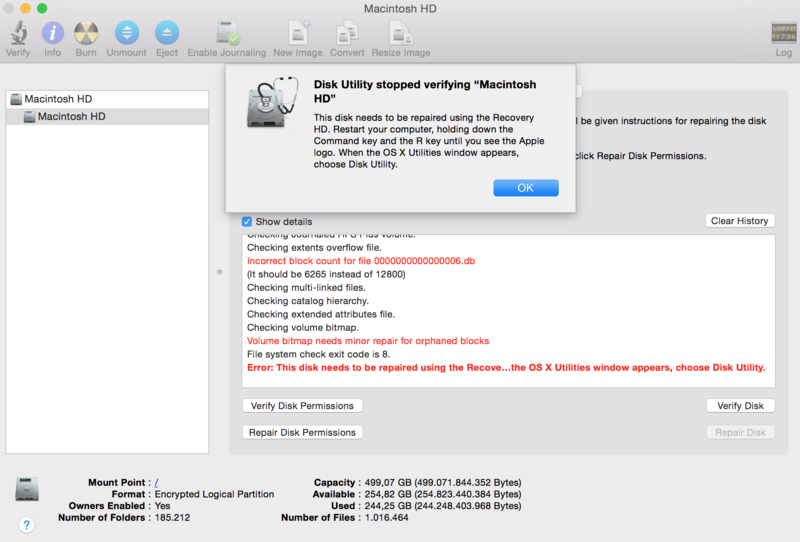The width and height of the screenshot is (800, 542).
Task: Click the Verify microscope toolbar icon
Action: pos(19,33)
